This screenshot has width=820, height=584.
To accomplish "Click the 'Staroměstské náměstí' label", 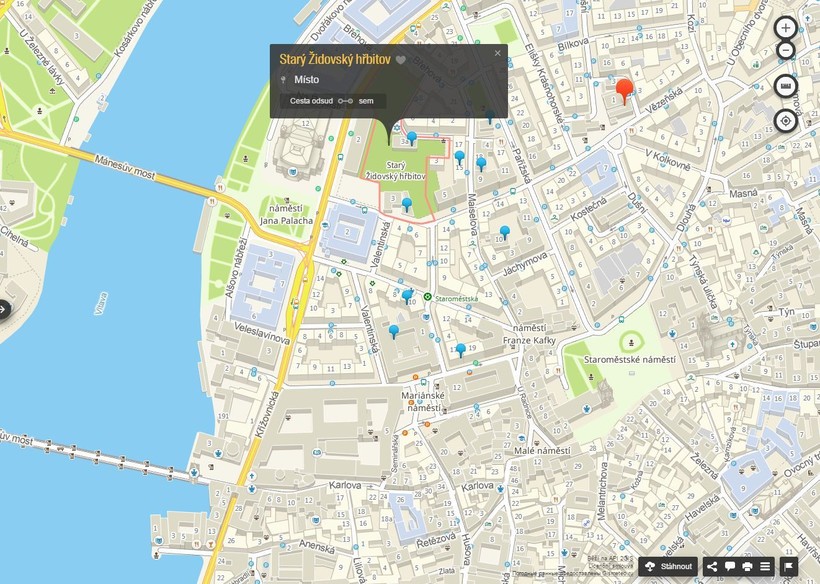I will click(630, 360).
